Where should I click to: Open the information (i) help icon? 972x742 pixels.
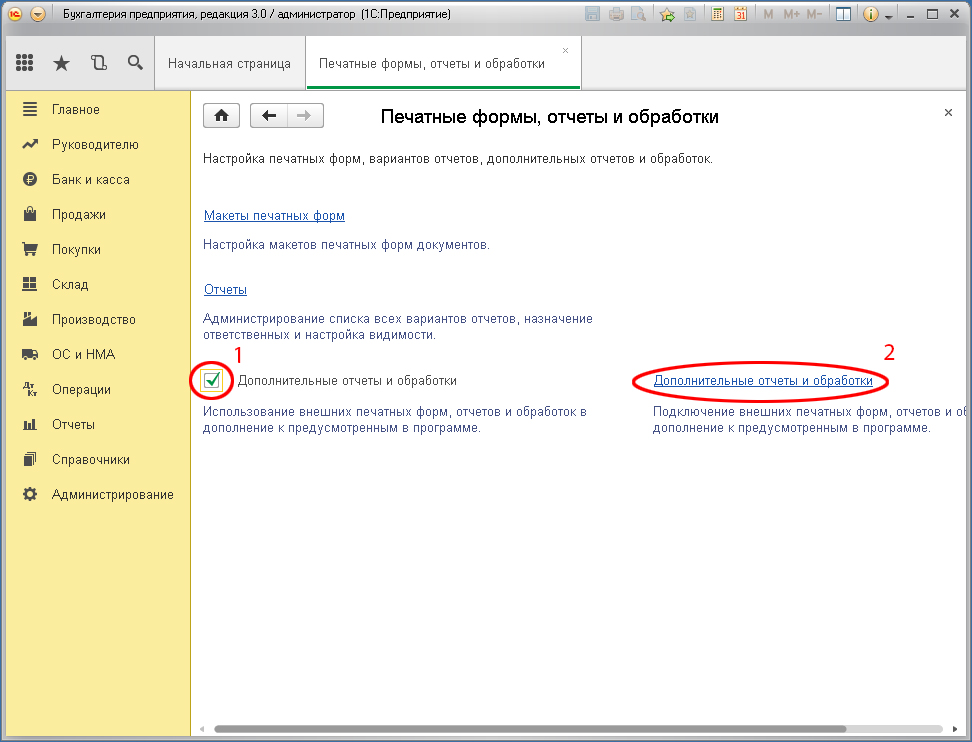pyautogui.click(x=870, y=14)
